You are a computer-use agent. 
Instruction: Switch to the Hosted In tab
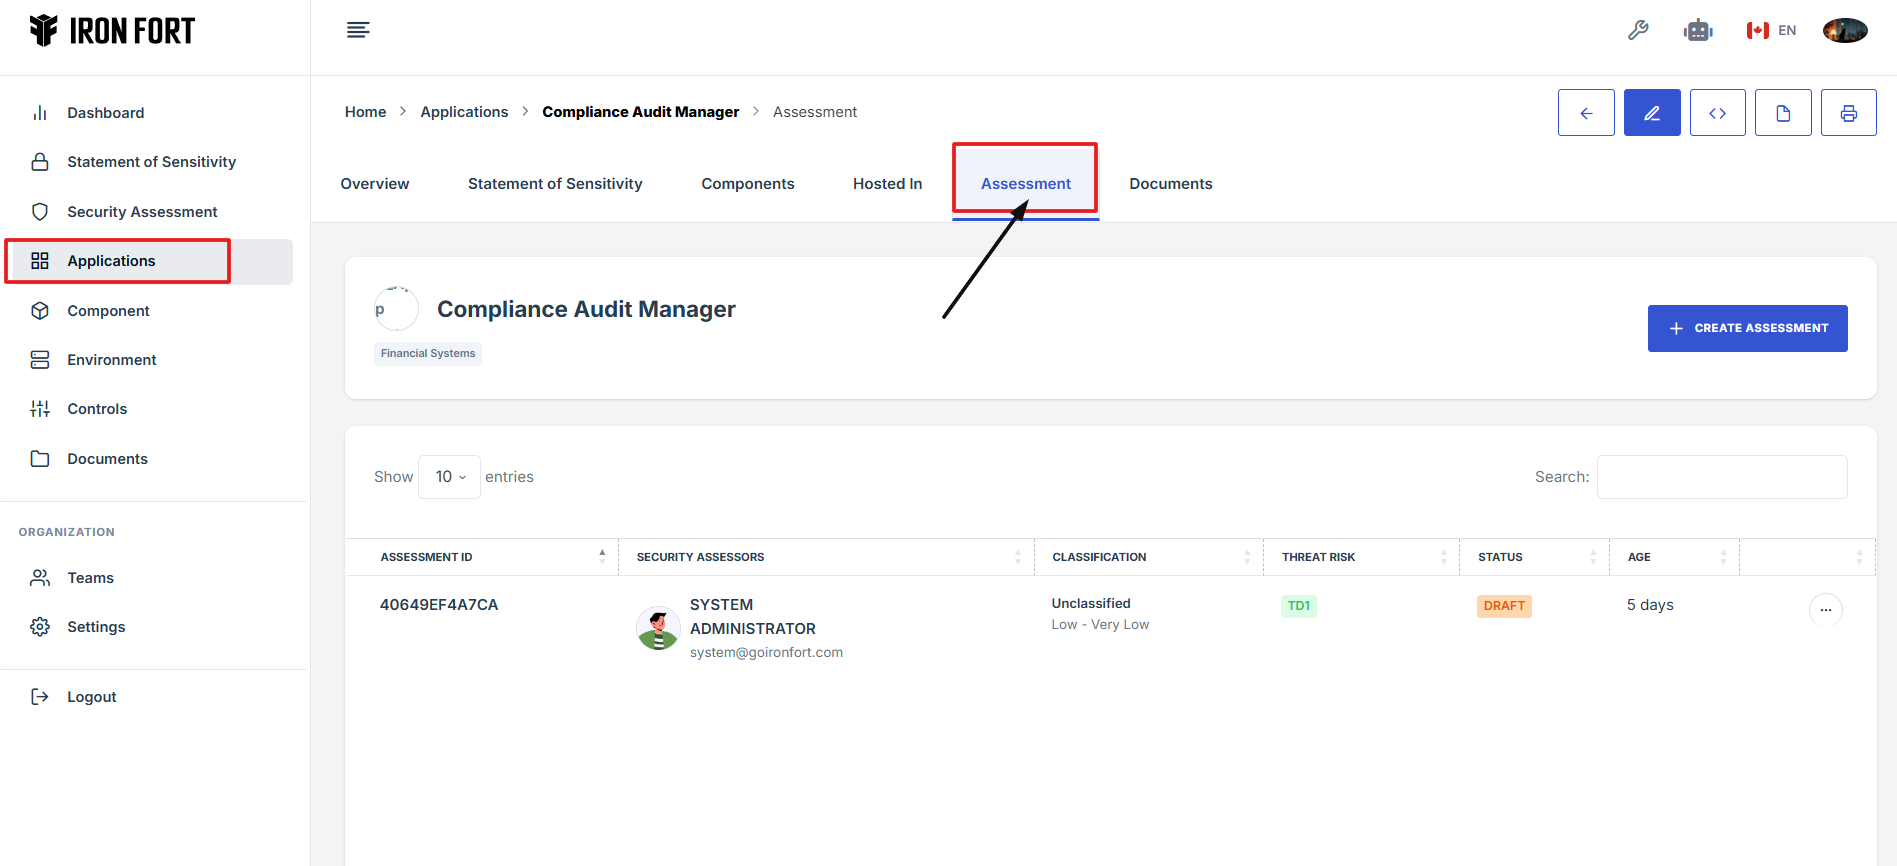point(887,184)
